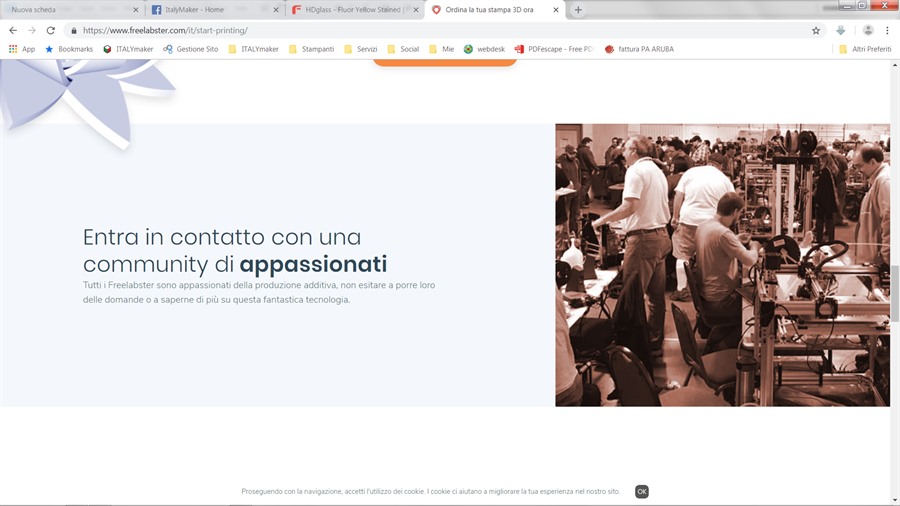This screenshot has width=900, height=506.
Task: Open ITALYmaker bookmarks folder
Action: pos(253,49)
